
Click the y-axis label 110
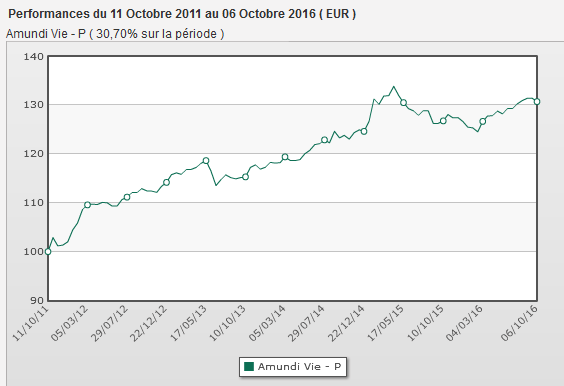tap(33, 203)
